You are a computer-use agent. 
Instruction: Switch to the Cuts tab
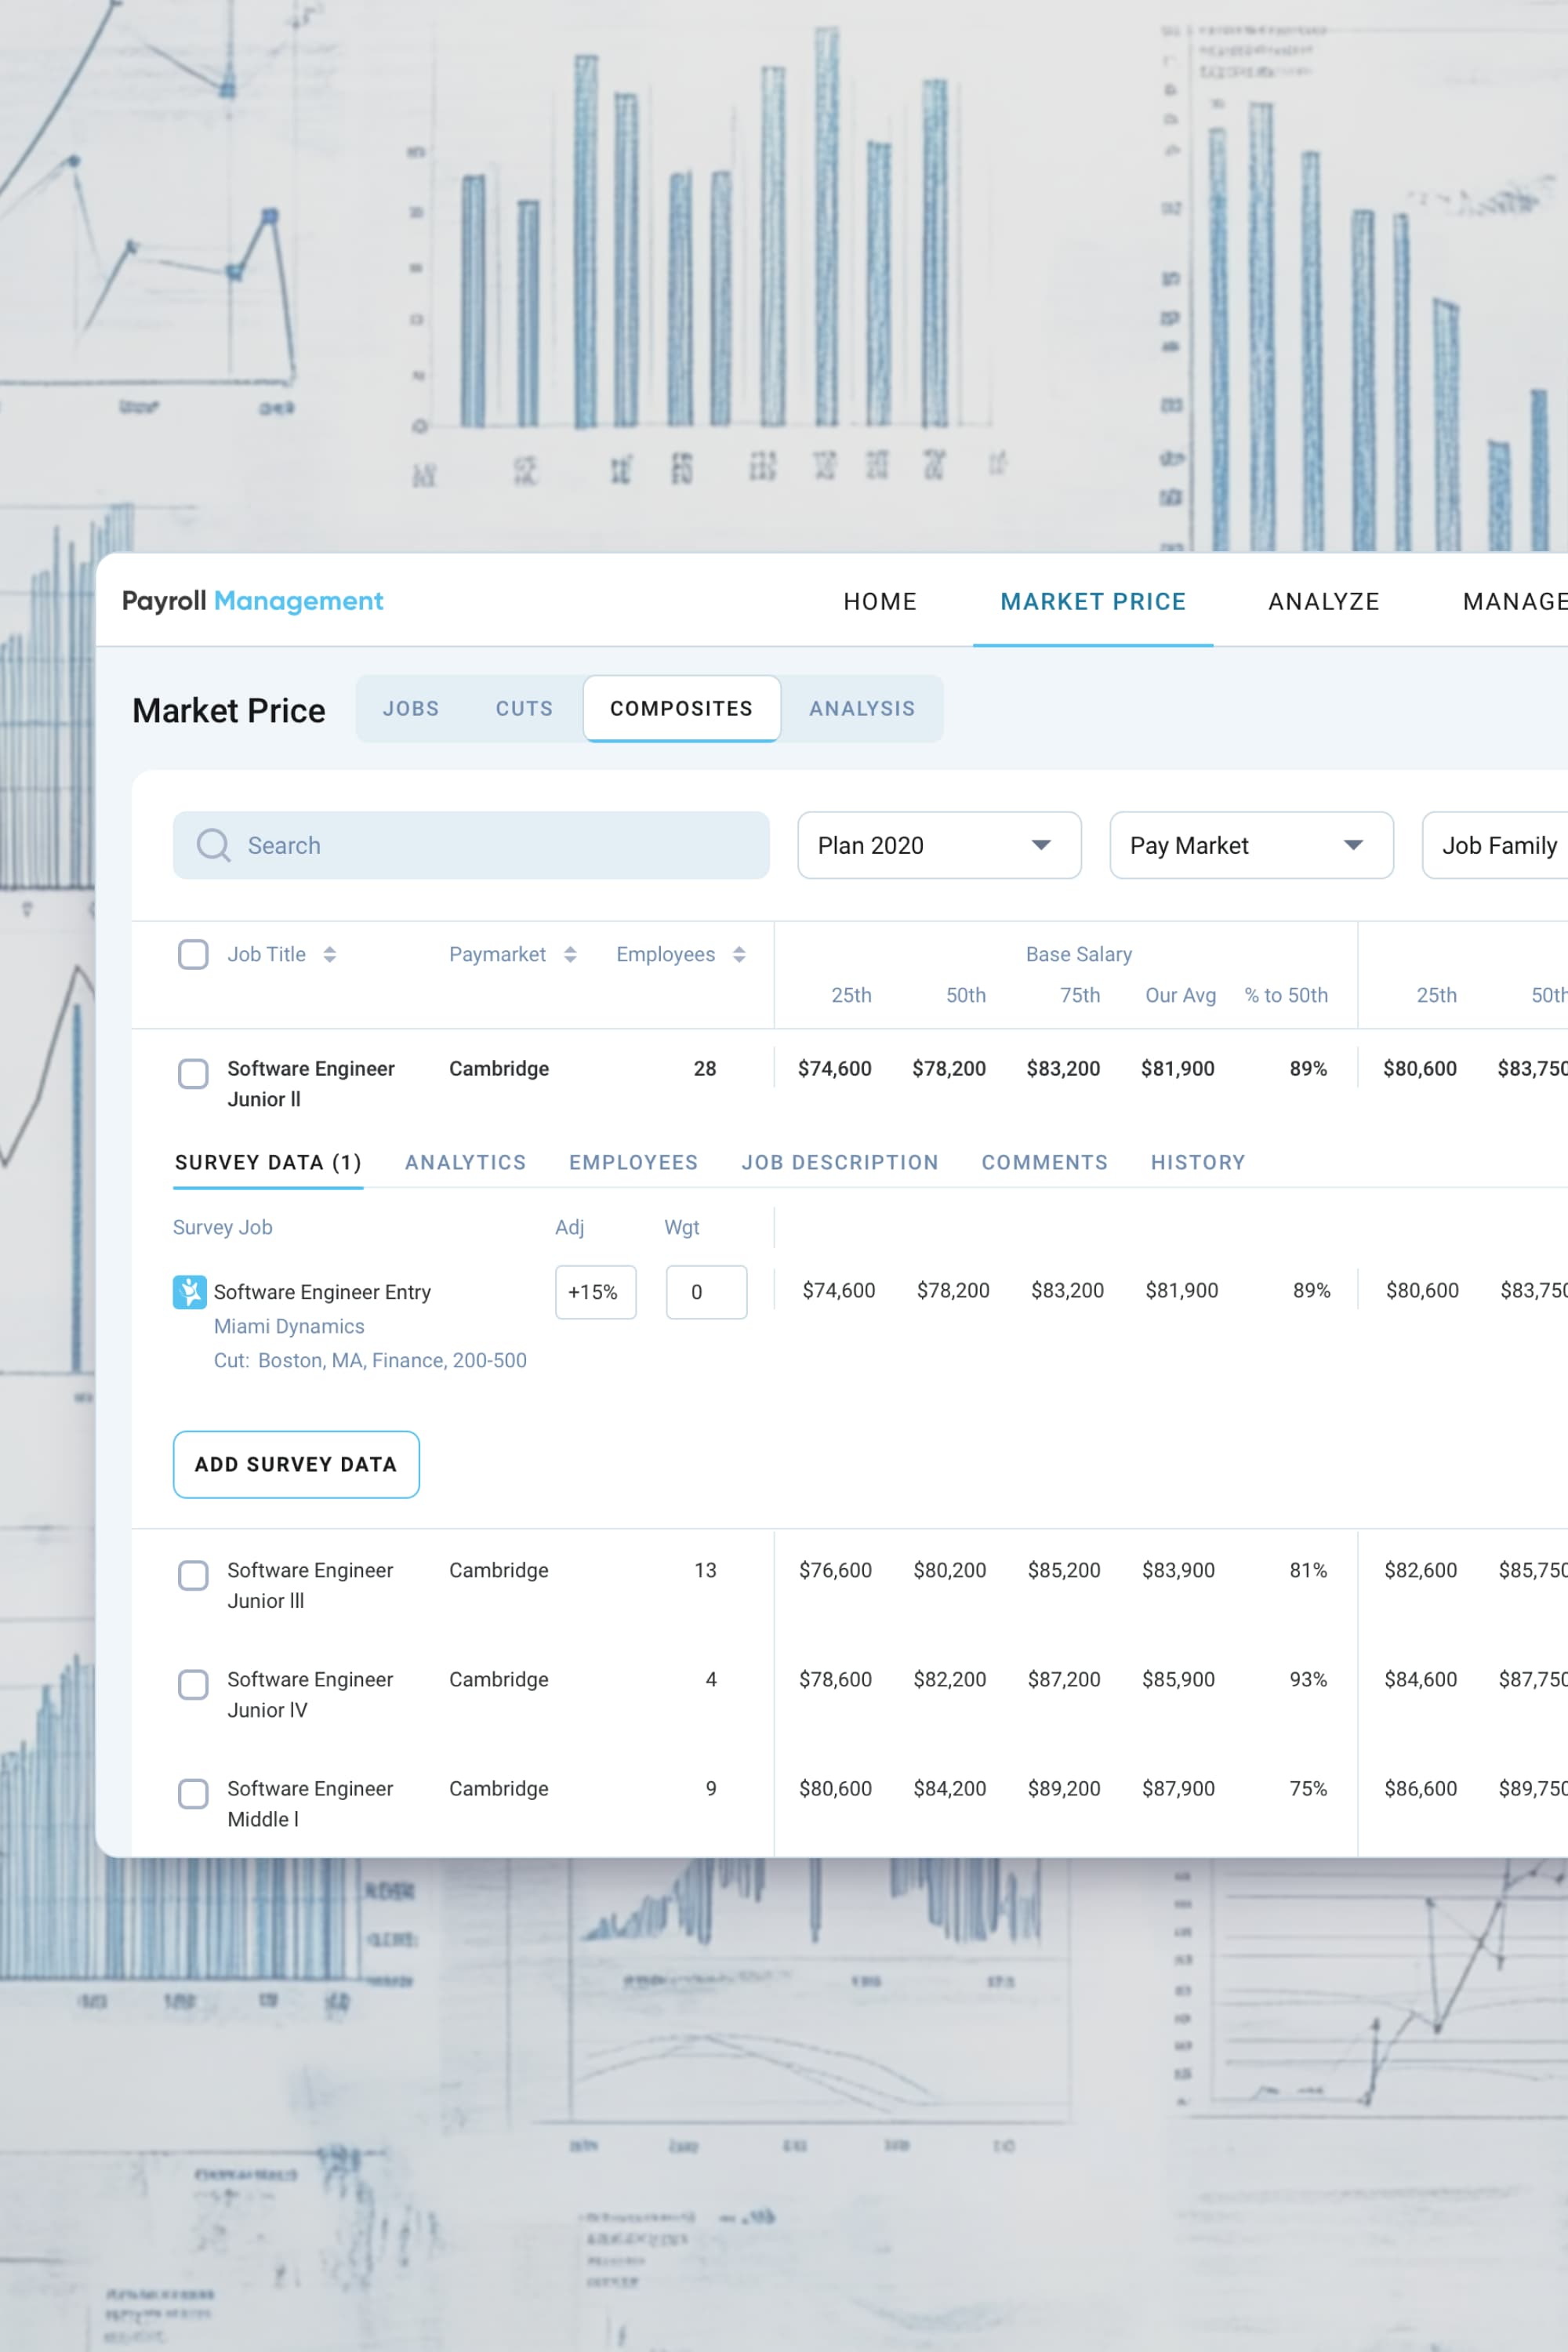(x=524, y=709)
